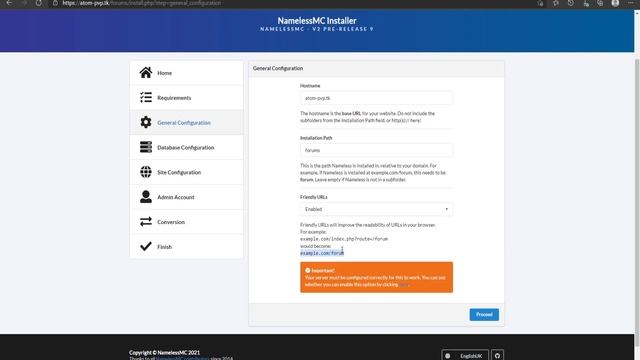The image size is (640, 360).
Task: Open the Conversion step
Action: (187, 222)
